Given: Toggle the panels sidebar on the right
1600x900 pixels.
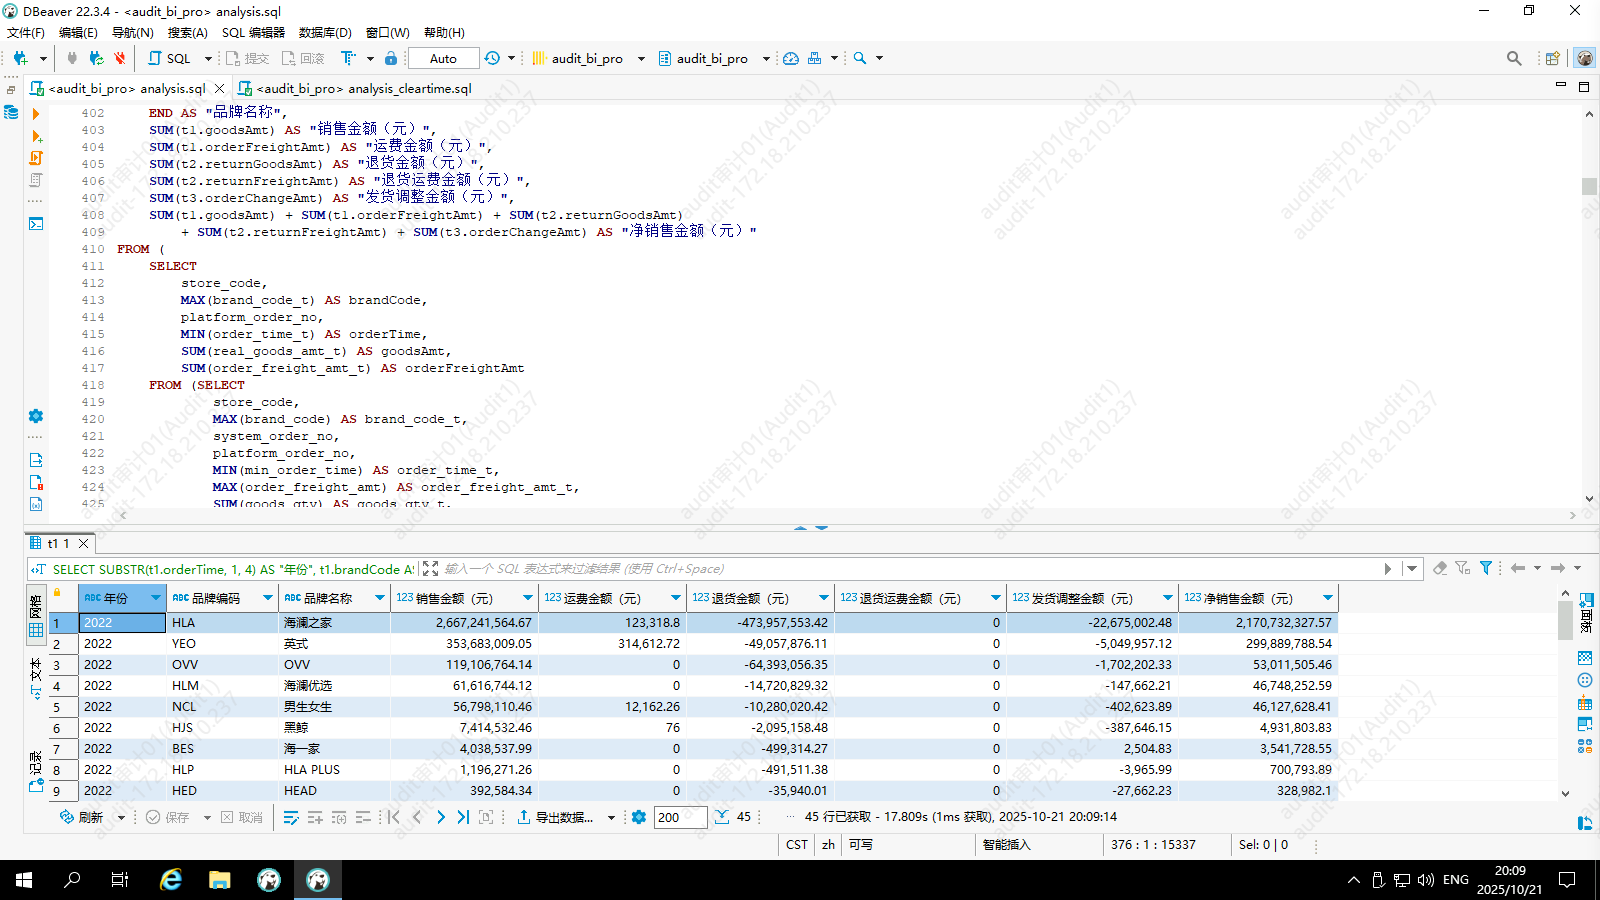Looking at the screenshot, I should point(1586,611).
